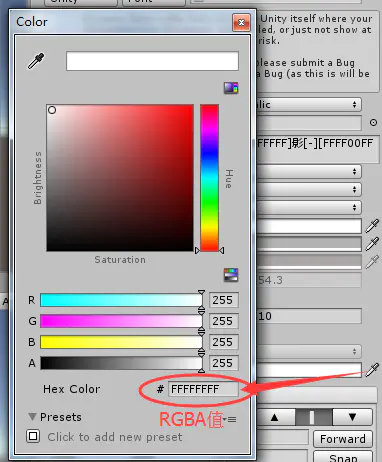Viewport: 382px width, 462px height.
Task: Click the B channel slider
Action: [x=121, y=342]
